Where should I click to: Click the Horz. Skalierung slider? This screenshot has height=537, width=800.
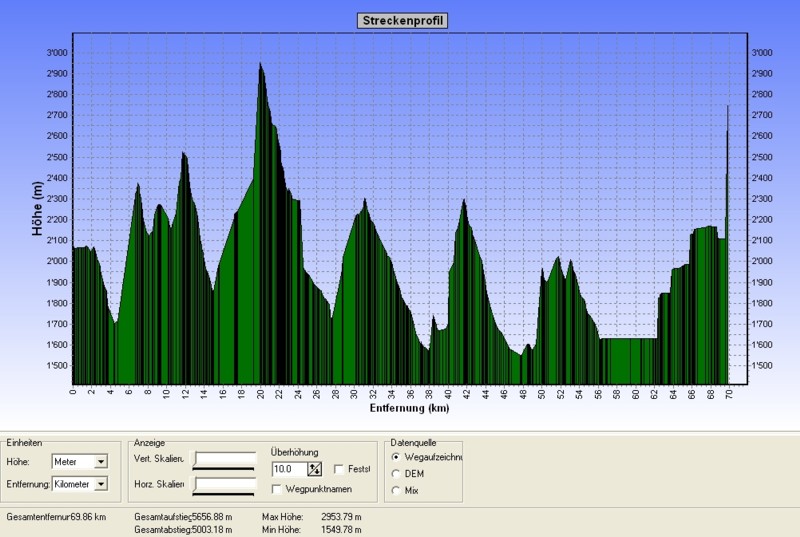(224, 485)
